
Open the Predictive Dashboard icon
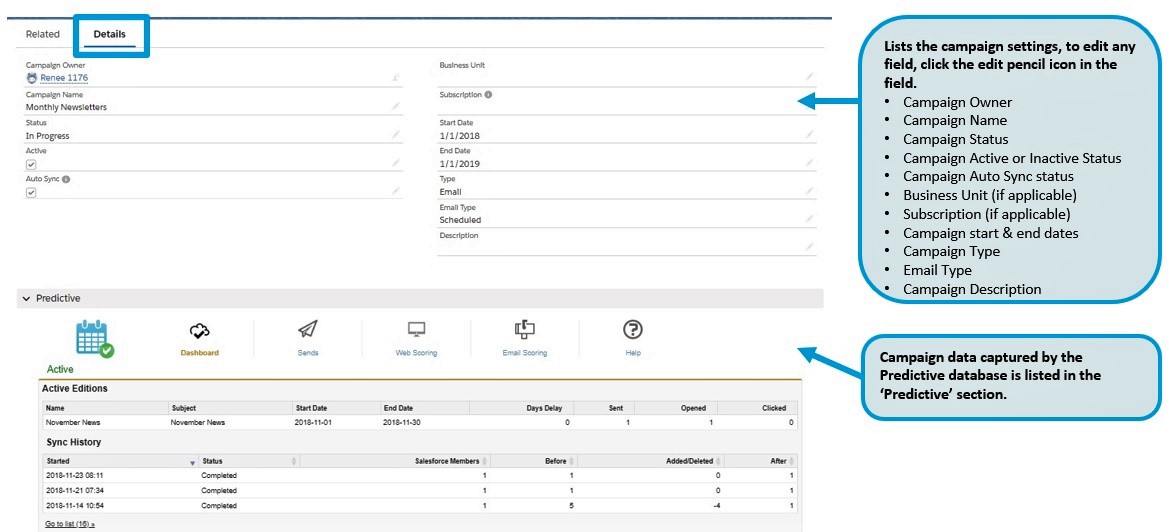click(199, 331)
